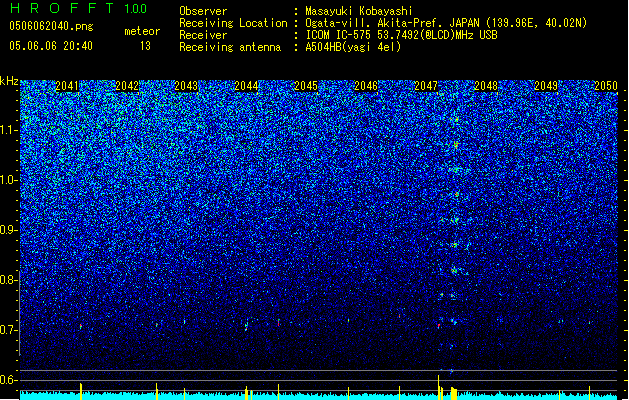Click the 2041 time axis label
Image resolution: width=629 pixels, height=400 pixels.
pos(67,86)
